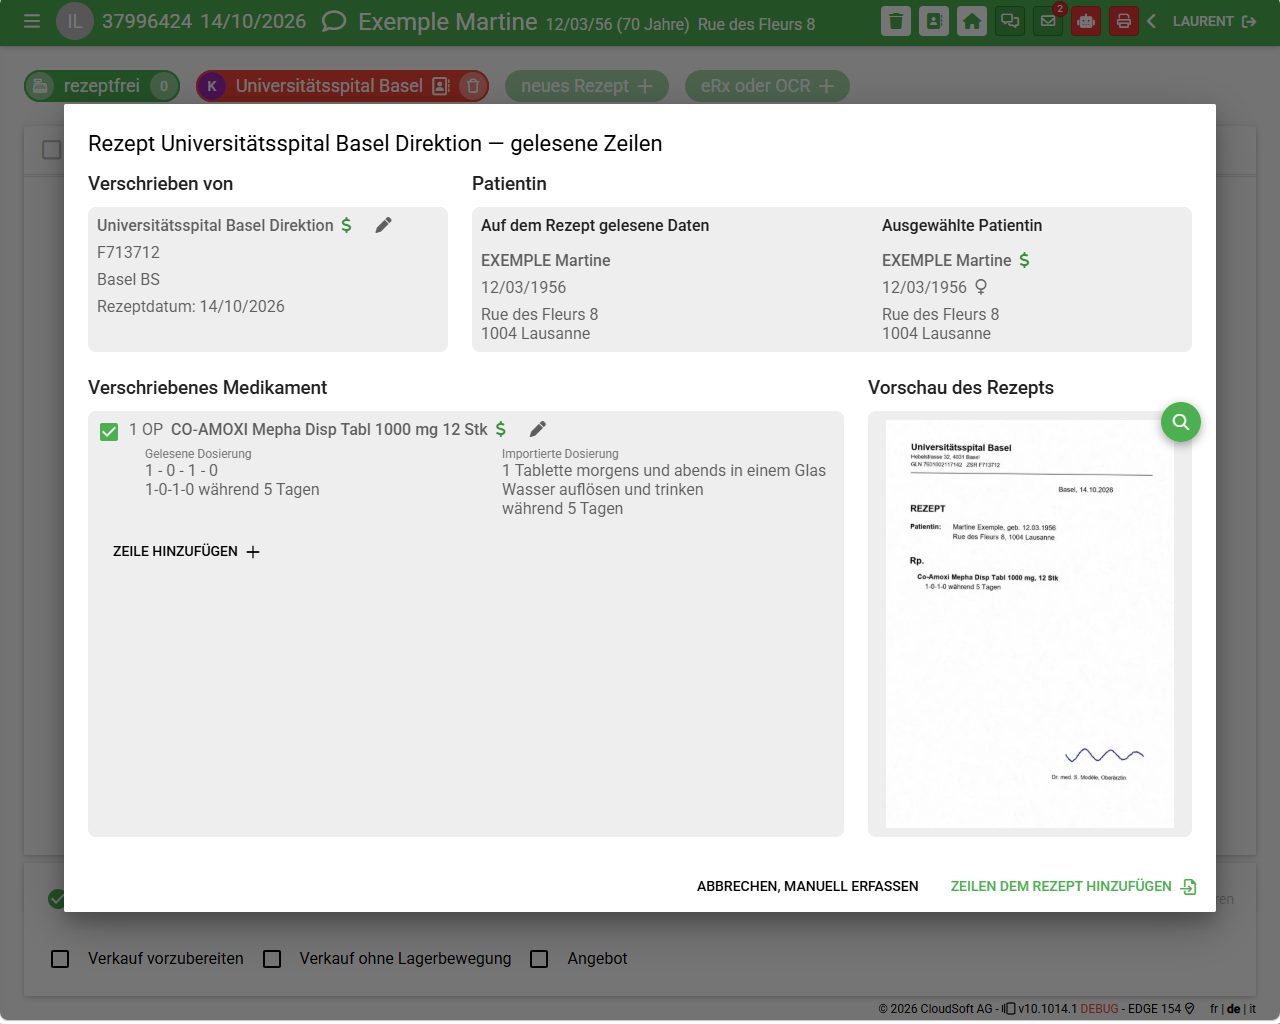Viewport: 1280px width, 1024px height.
Task: Edit the CO-AMOXI medication line with pencil
Action: 538,429
